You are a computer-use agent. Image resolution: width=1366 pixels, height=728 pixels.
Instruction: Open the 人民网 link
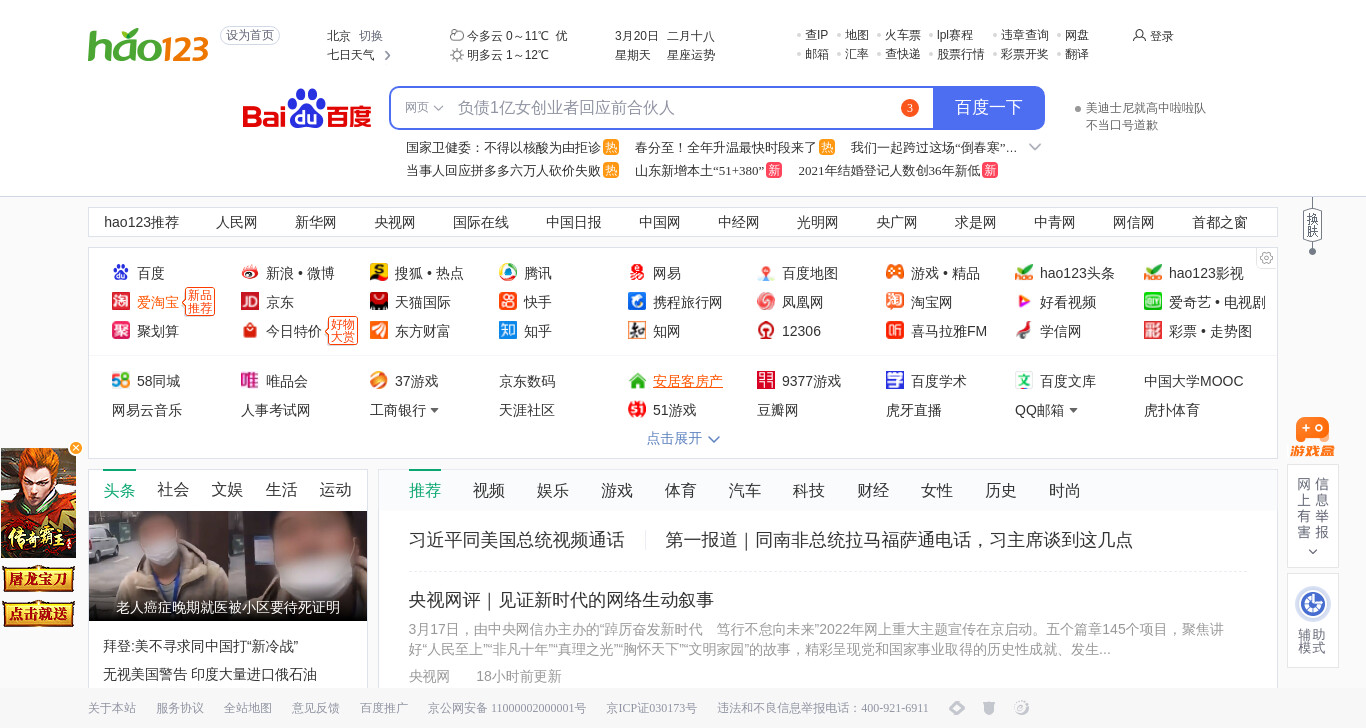point(237,222)
